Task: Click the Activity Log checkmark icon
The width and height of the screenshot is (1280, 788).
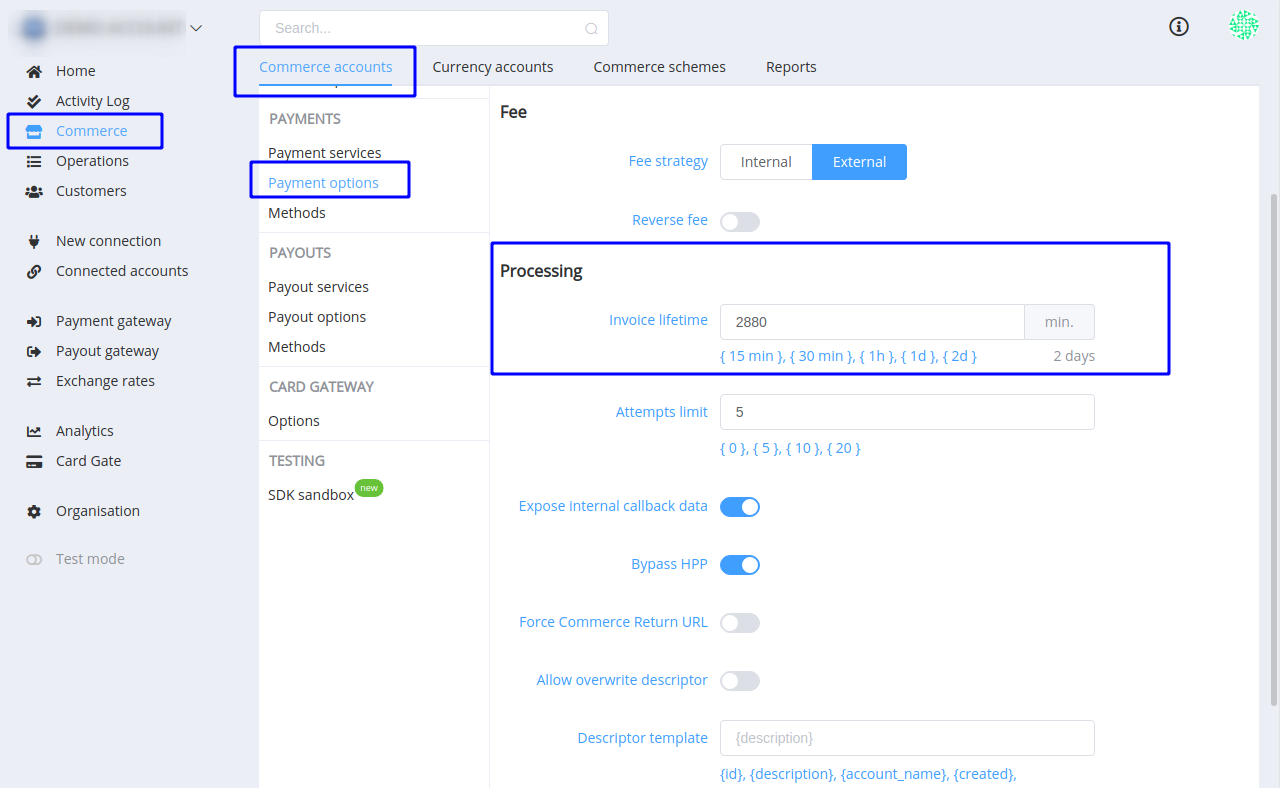Action: 34,101
